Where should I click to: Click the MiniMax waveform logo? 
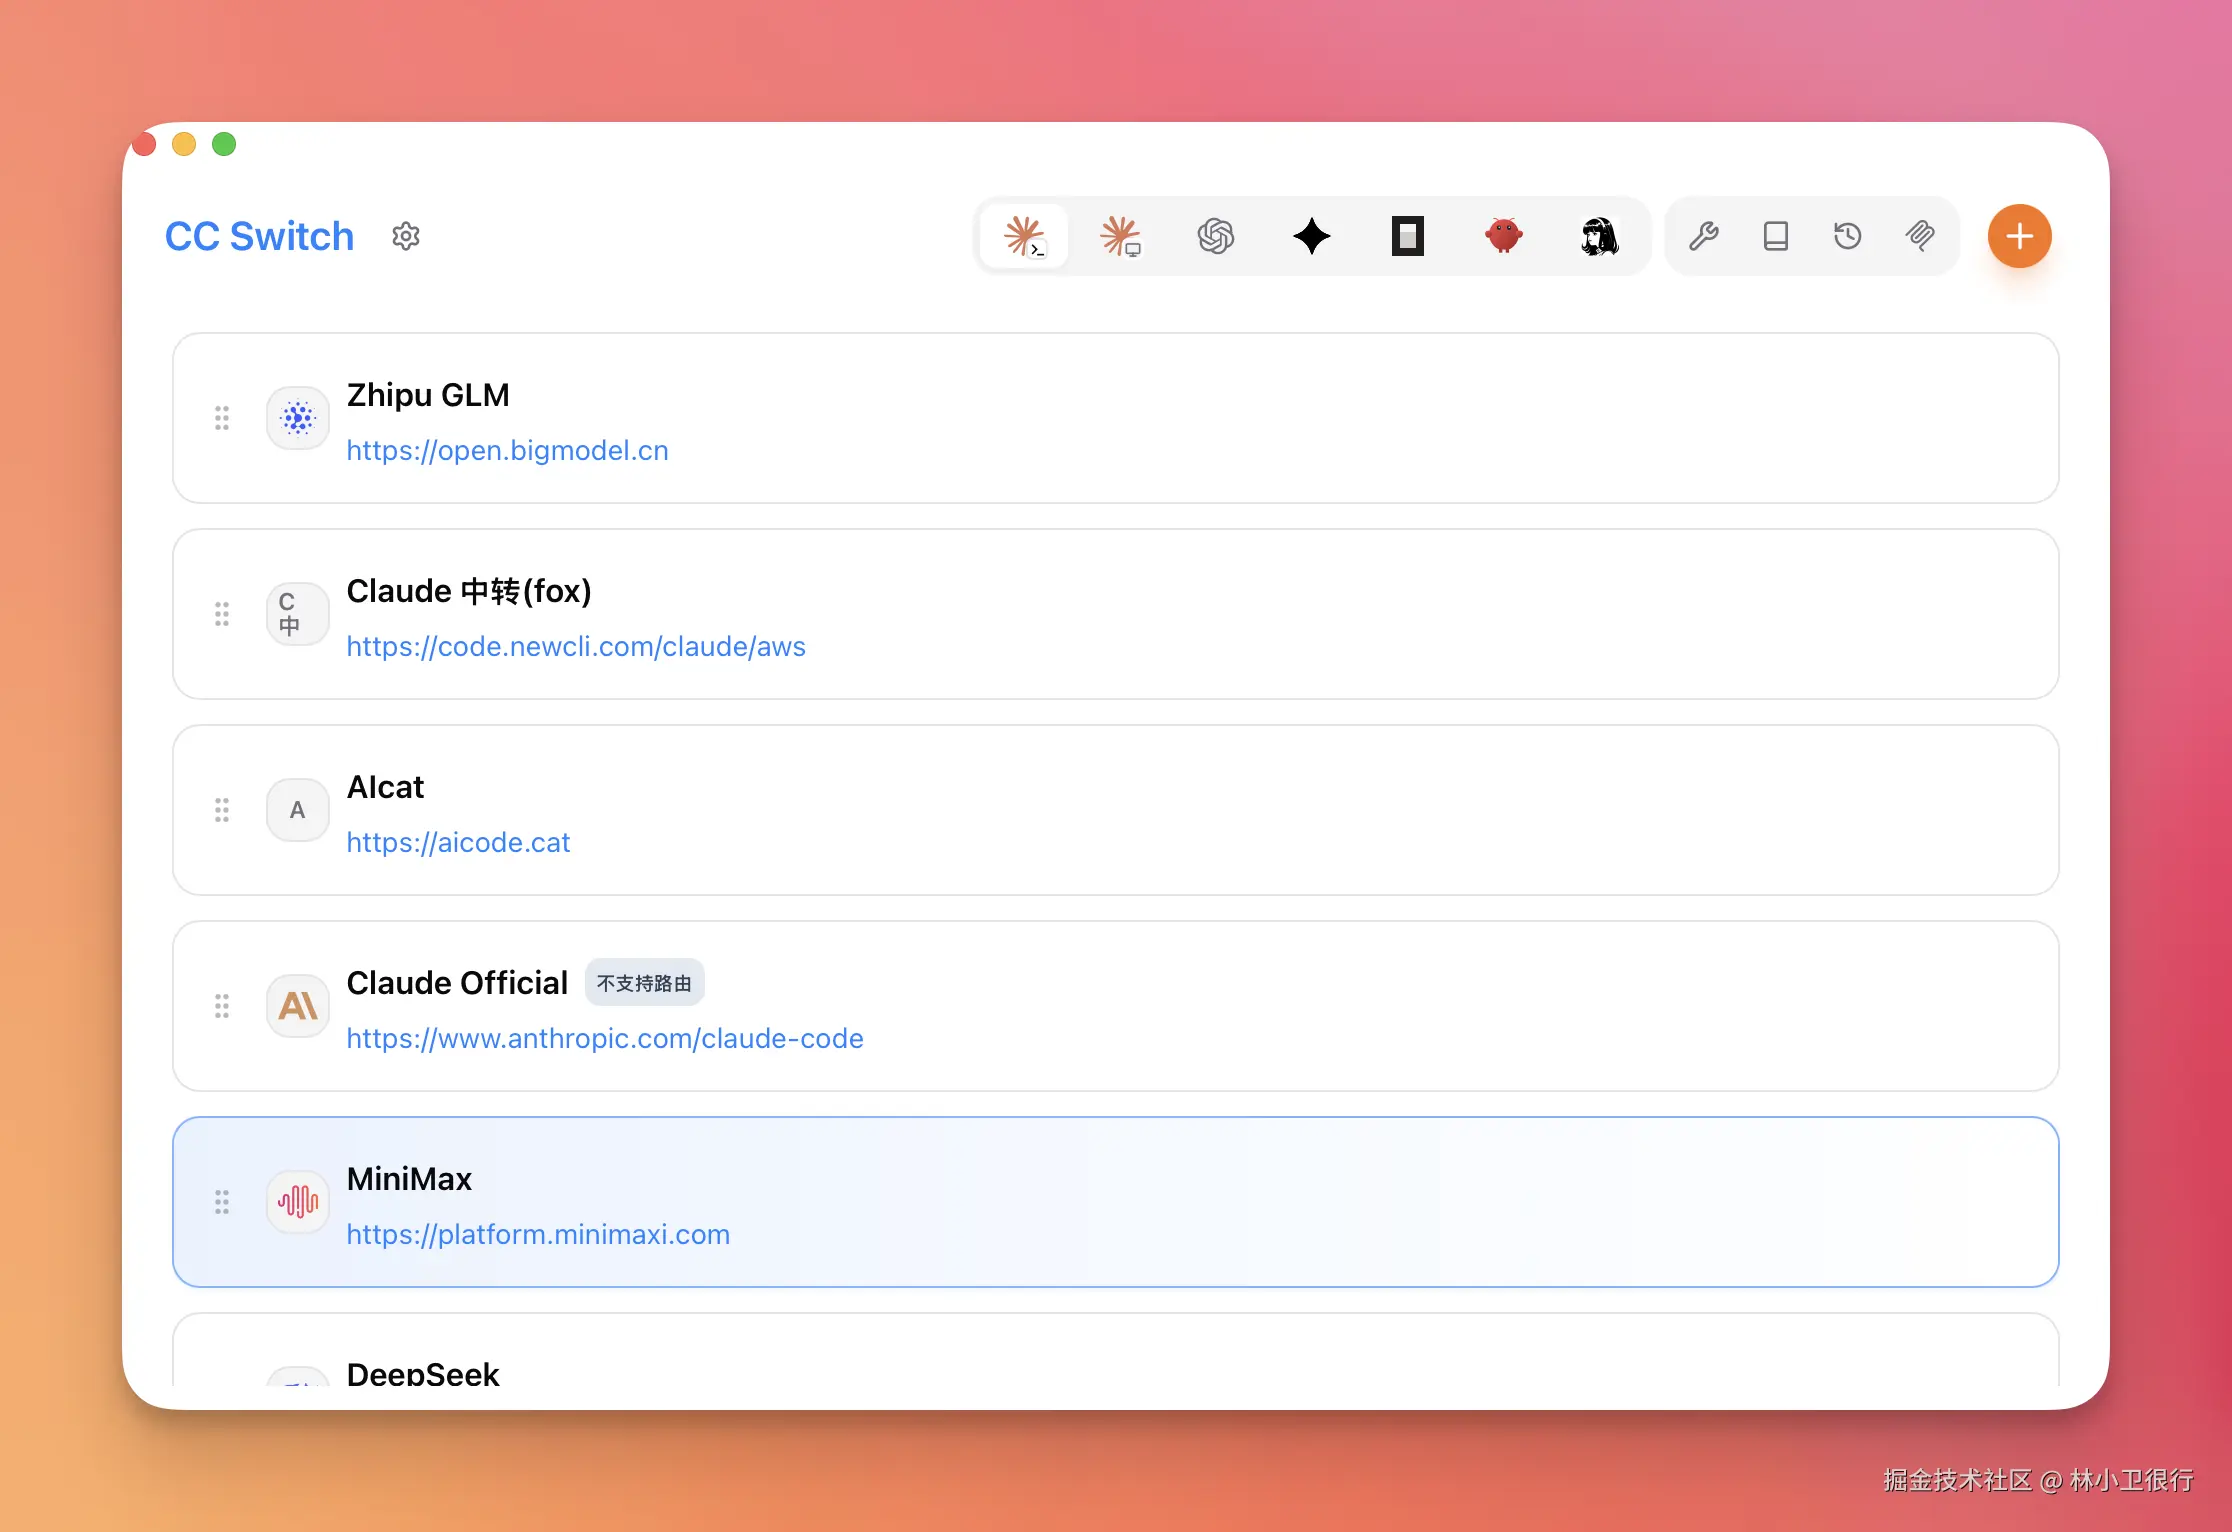tap(298, 1202)
